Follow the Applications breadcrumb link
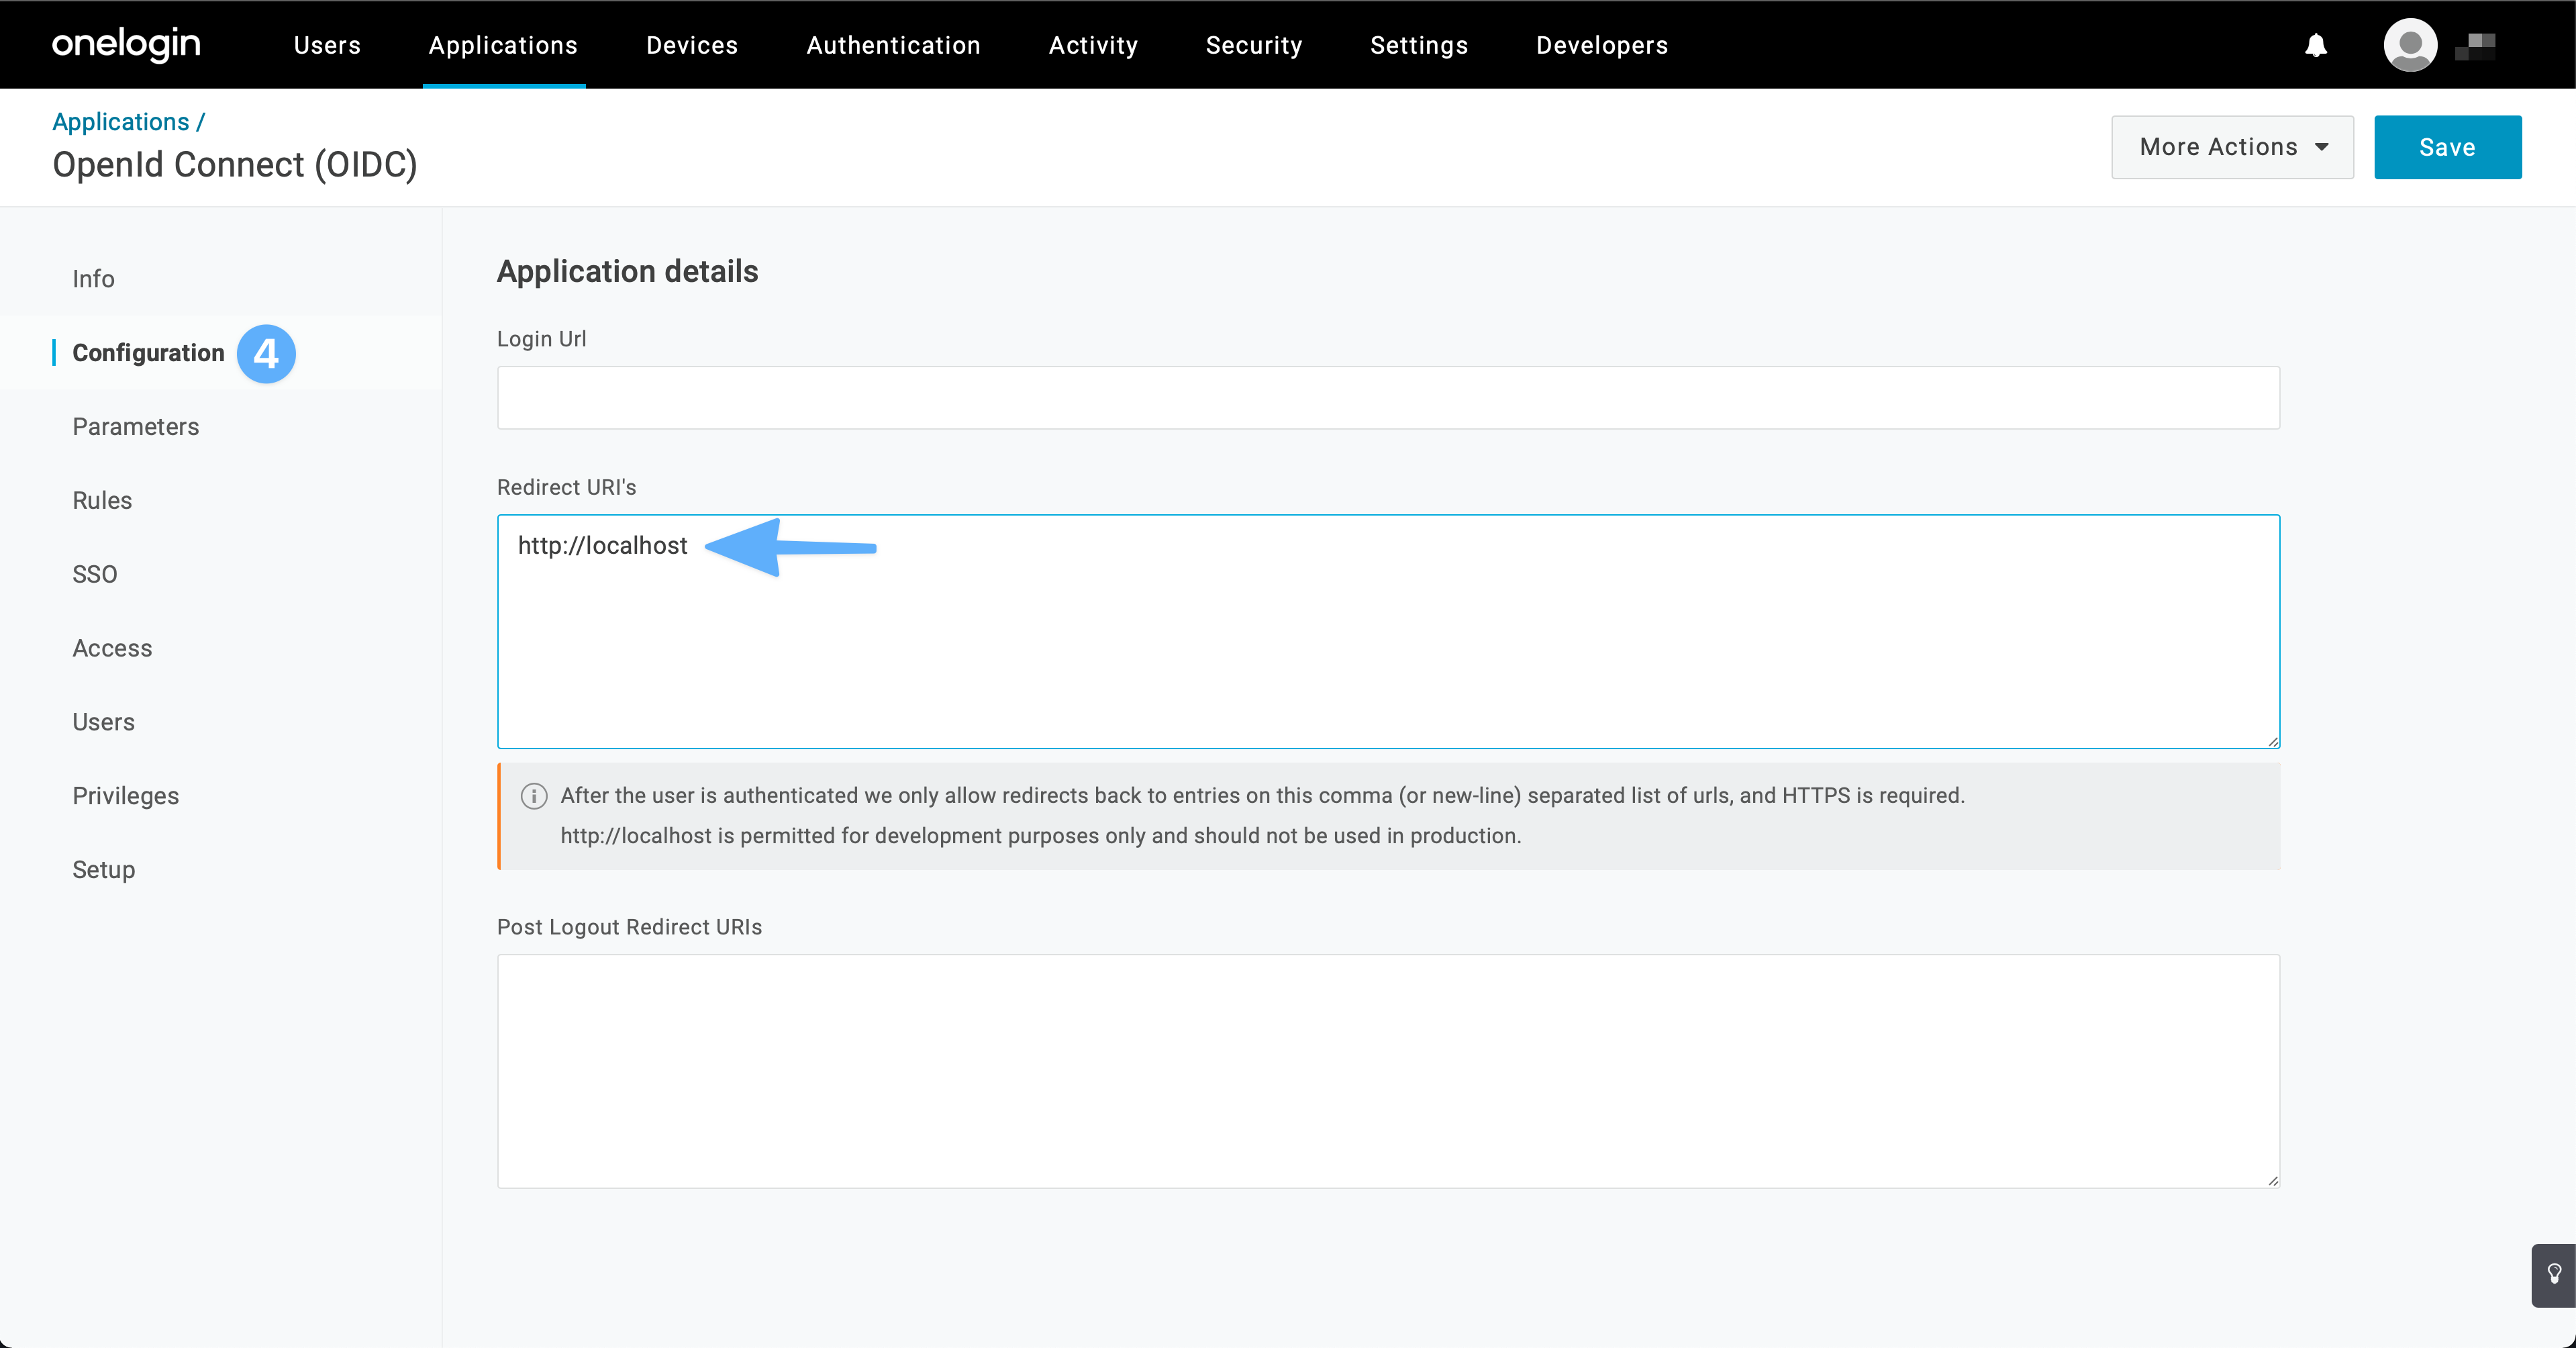 [x=120, y=122]
